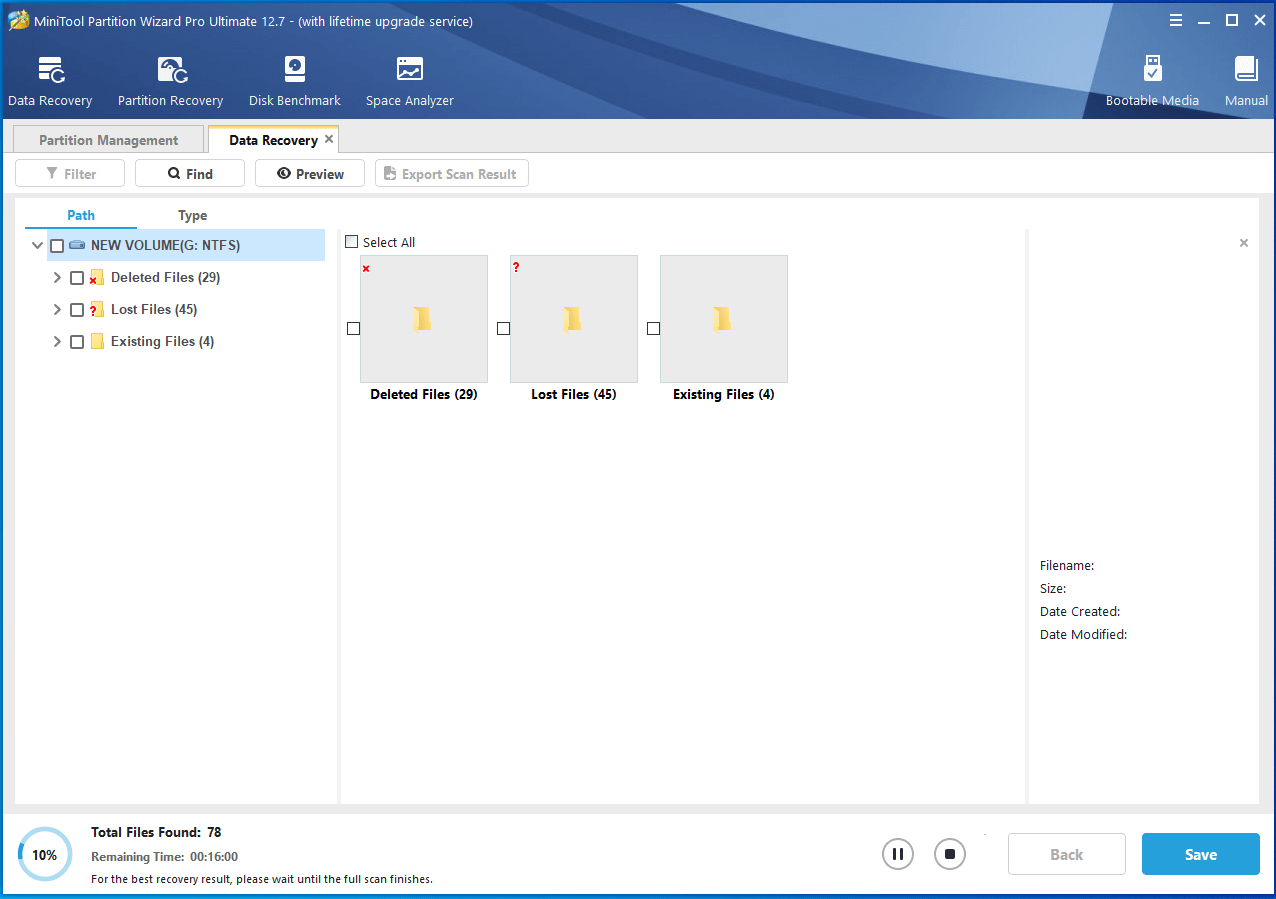Close the file details preview panel
This screenshot has height=899, width=1276.
click(x=1244, y=243)
